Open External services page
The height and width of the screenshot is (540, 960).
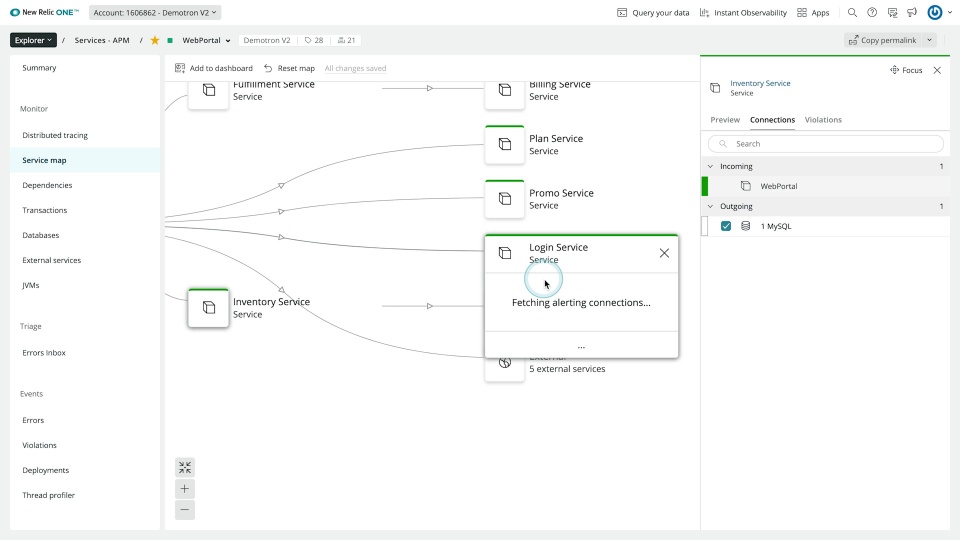51,261
